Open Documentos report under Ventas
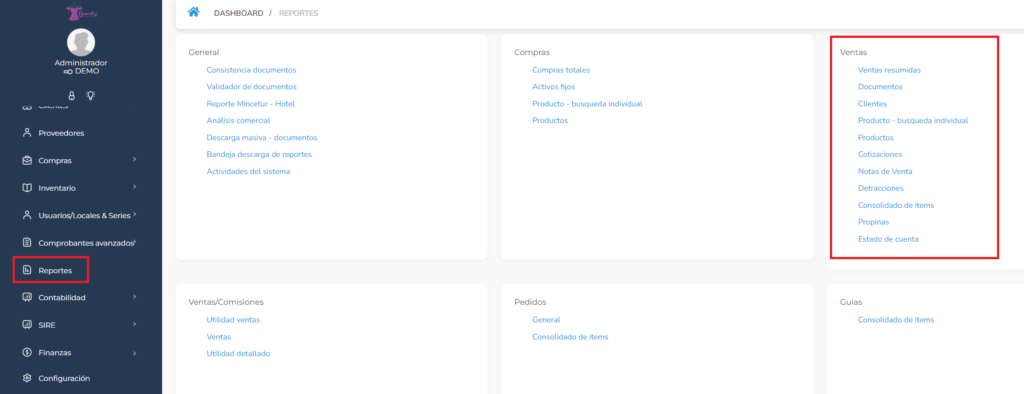1024x394 pixels. click(880, 86)
